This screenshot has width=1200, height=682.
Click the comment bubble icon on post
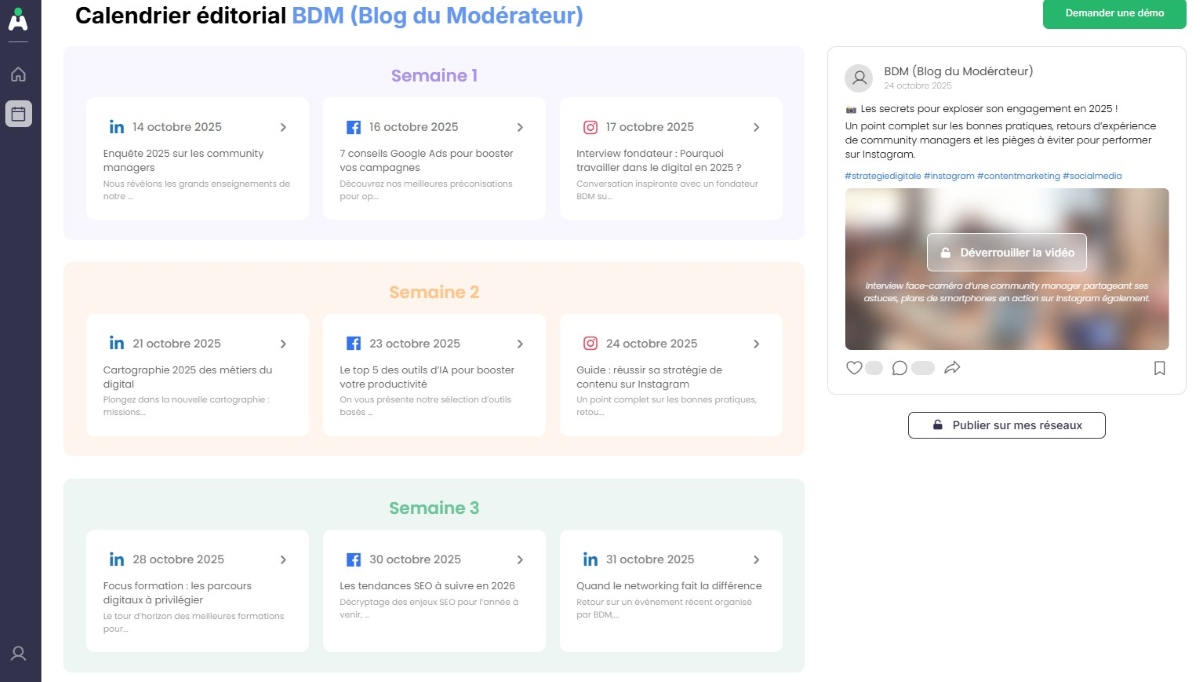coord(899,368)
